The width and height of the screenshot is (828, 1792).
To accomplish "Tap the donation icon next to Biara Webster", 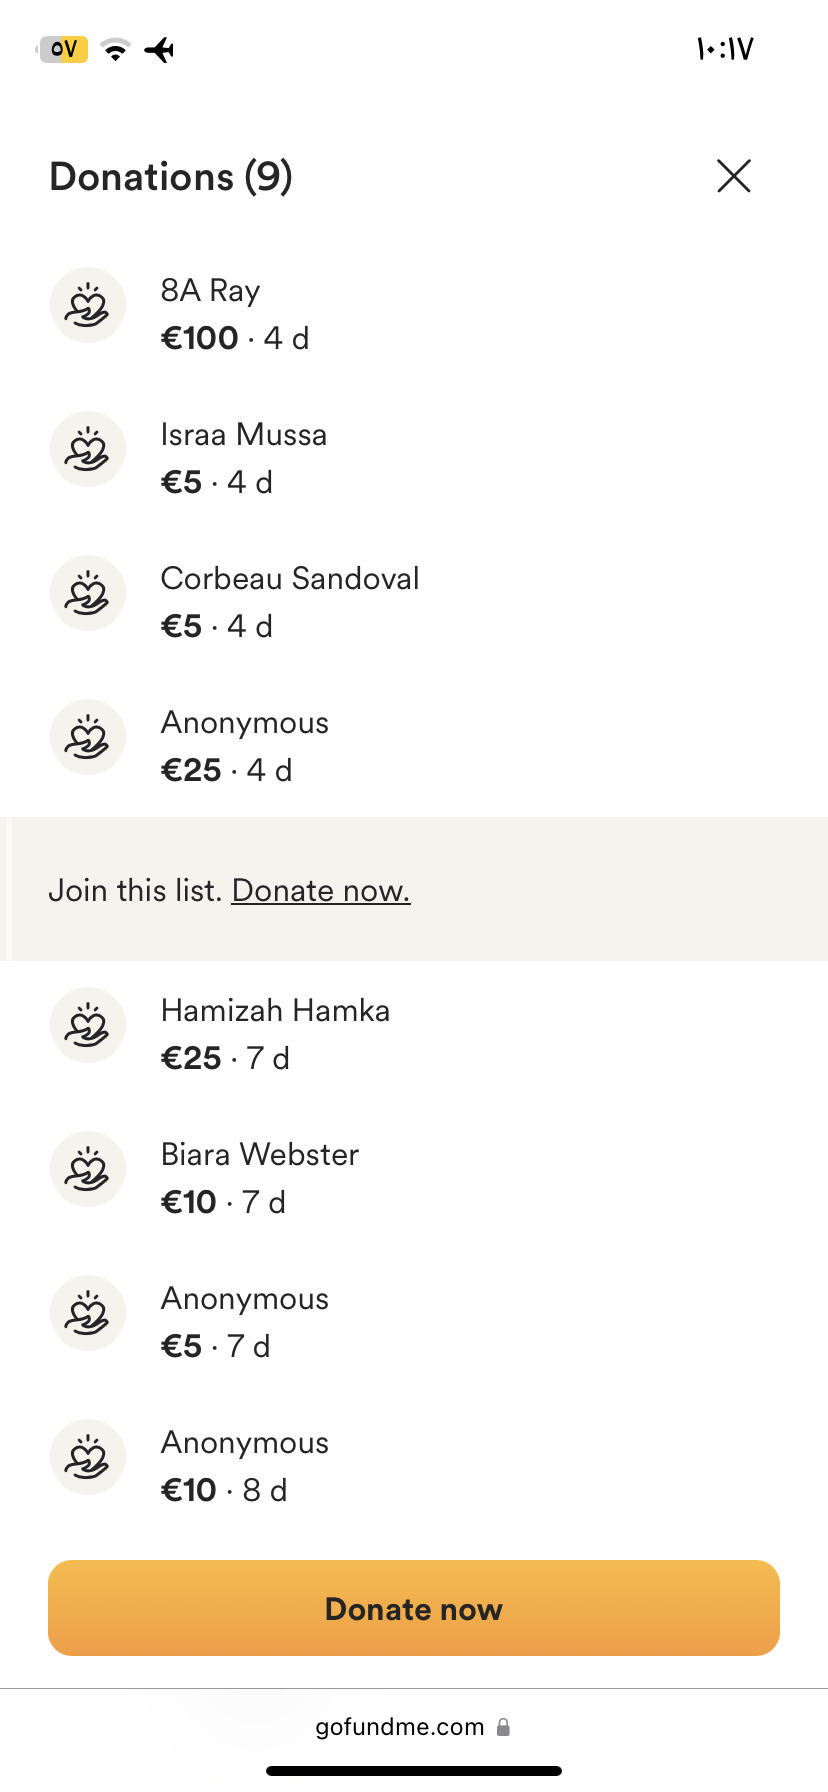I will click(x=88, y=1169).
